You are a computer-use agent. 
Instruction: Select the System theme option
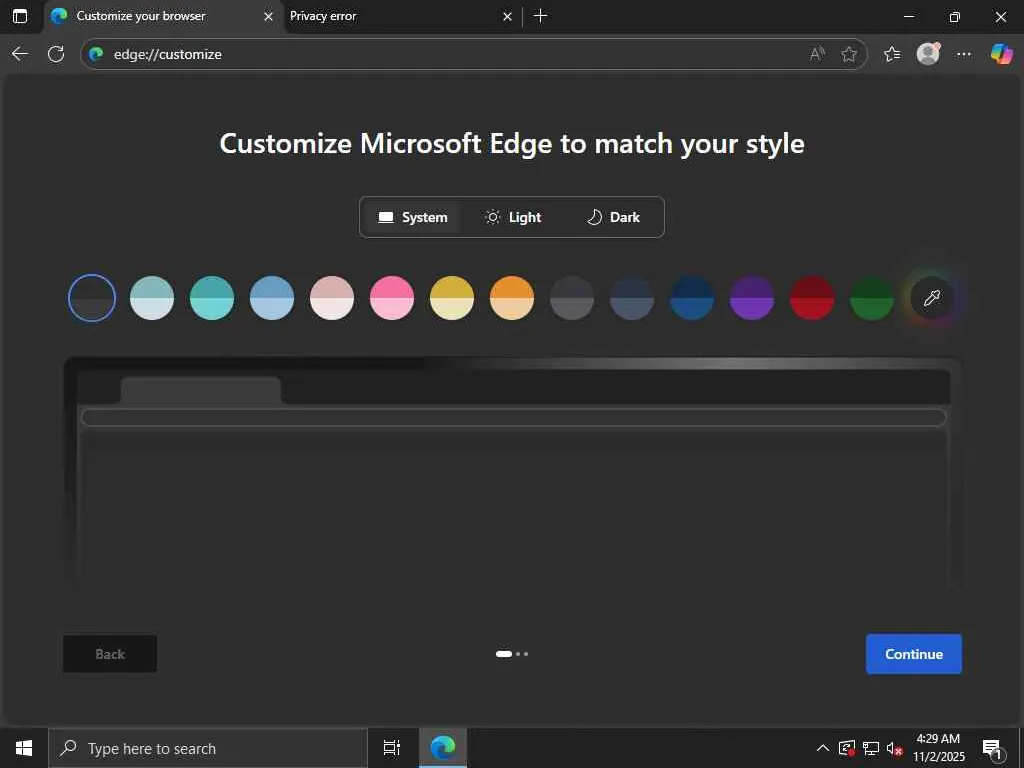pos(413,217)
